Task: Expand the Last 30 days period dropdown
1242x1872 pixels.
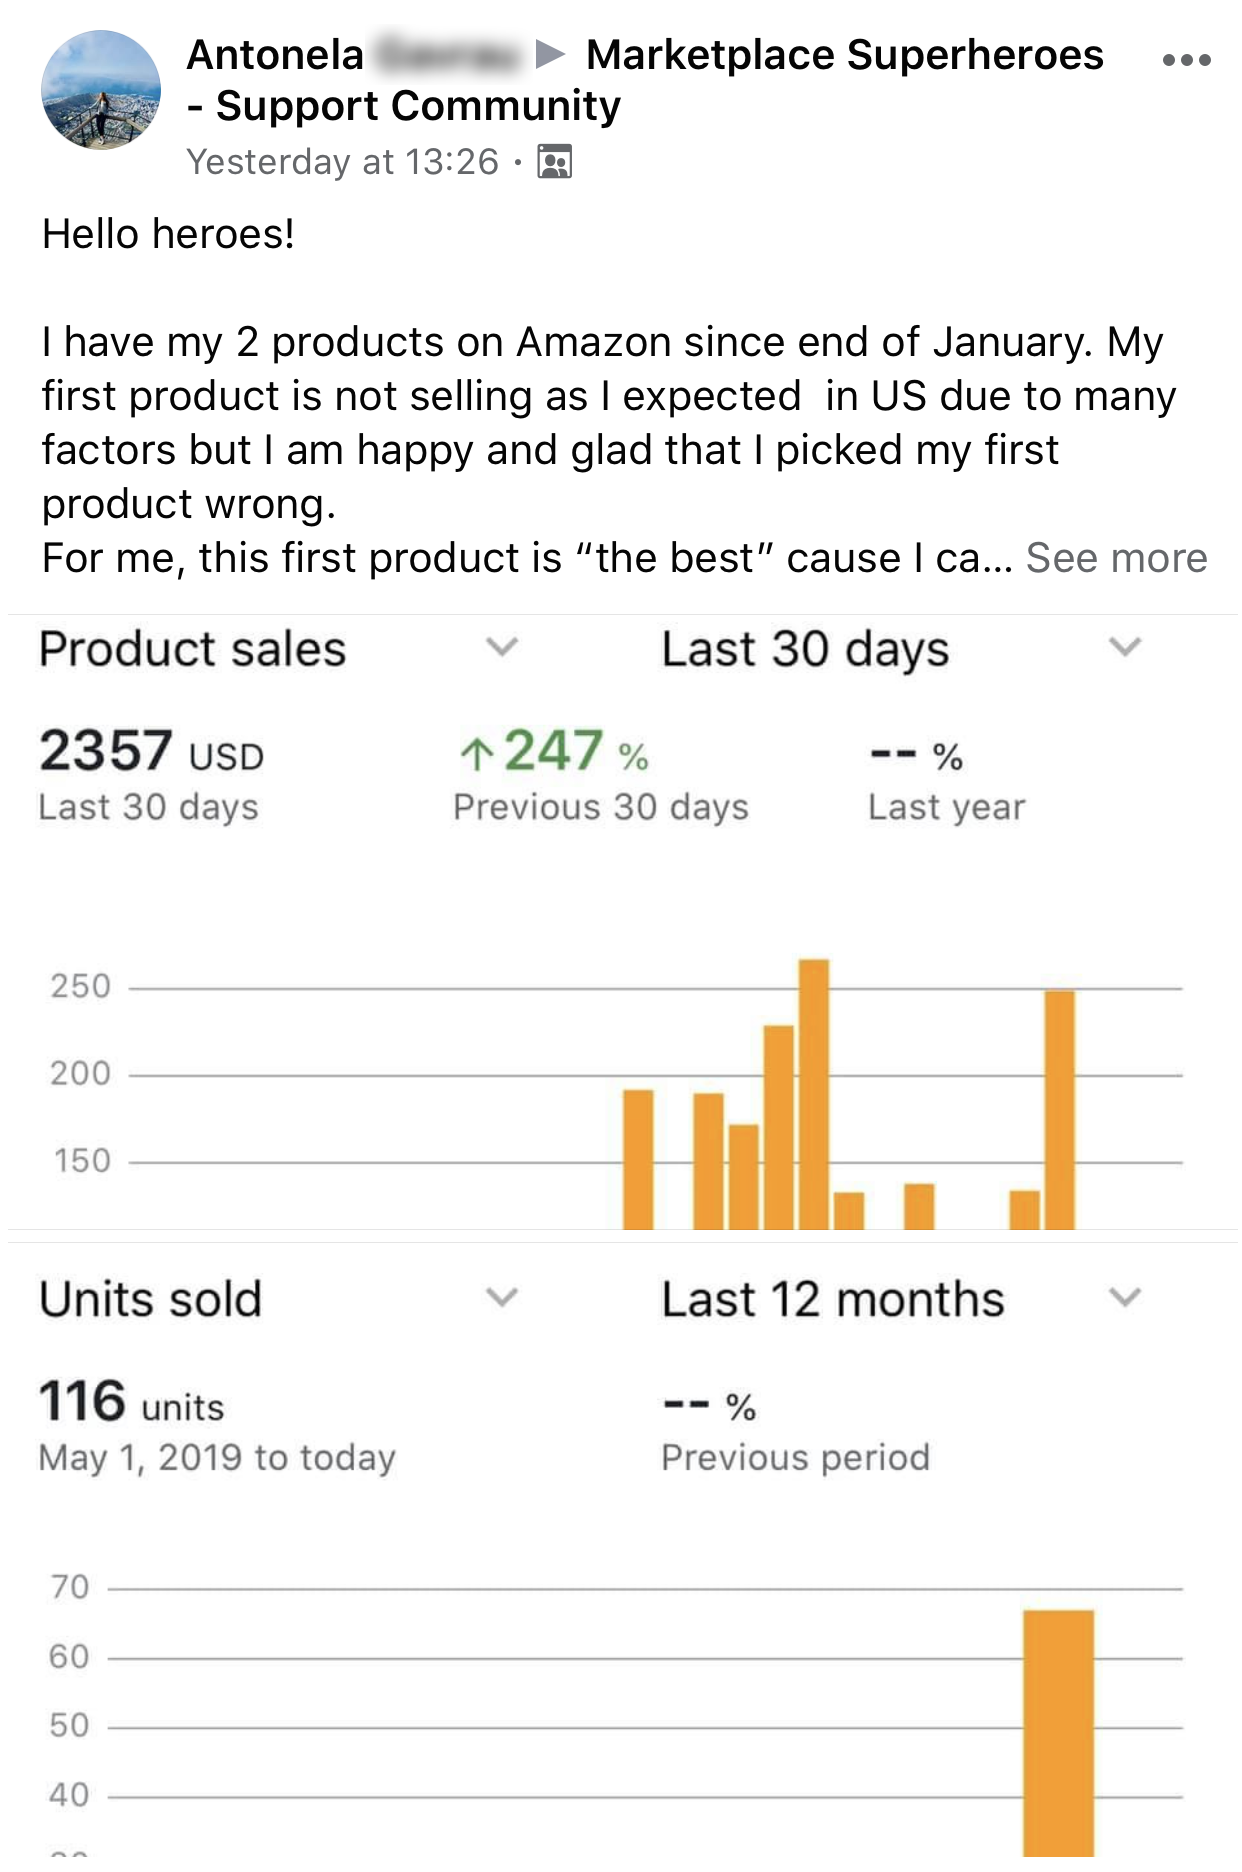Action: point(1125,647)
